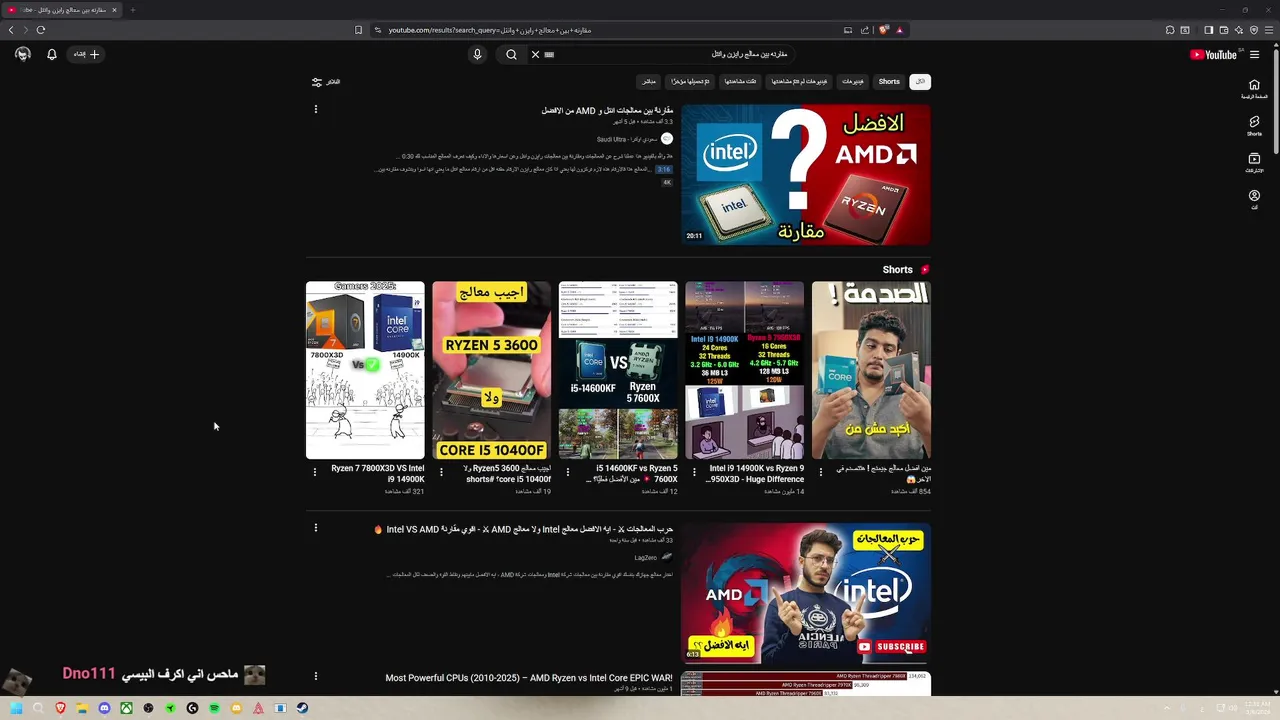Image resolution: width=1280 pixels, height=720 pixels.
Task: Select the Watched filter chip
Action: [x=739, y=82]
